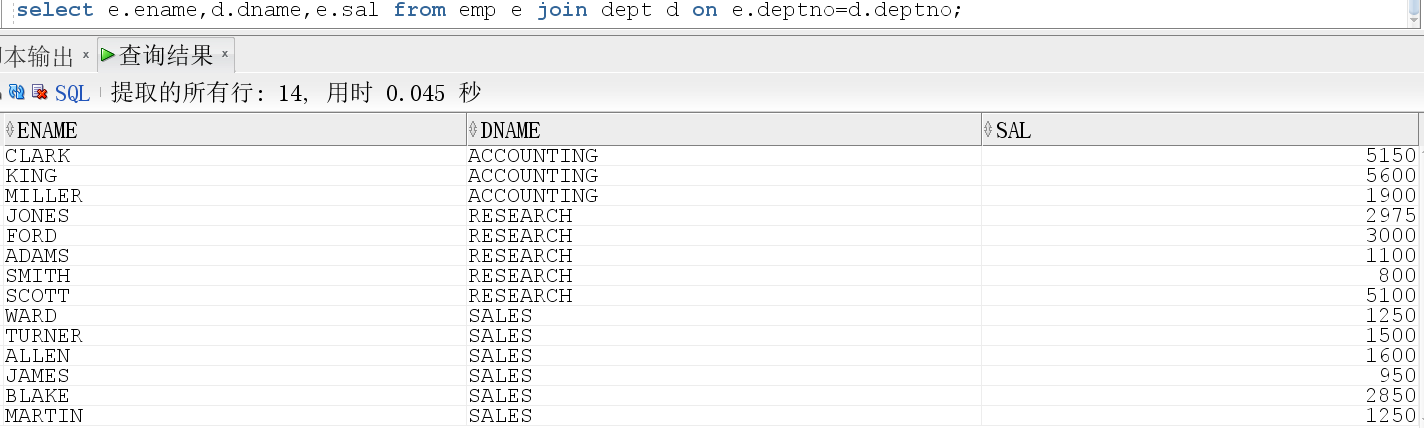Open the blue SQL link

pyautogui.click(x=72, y=94)
